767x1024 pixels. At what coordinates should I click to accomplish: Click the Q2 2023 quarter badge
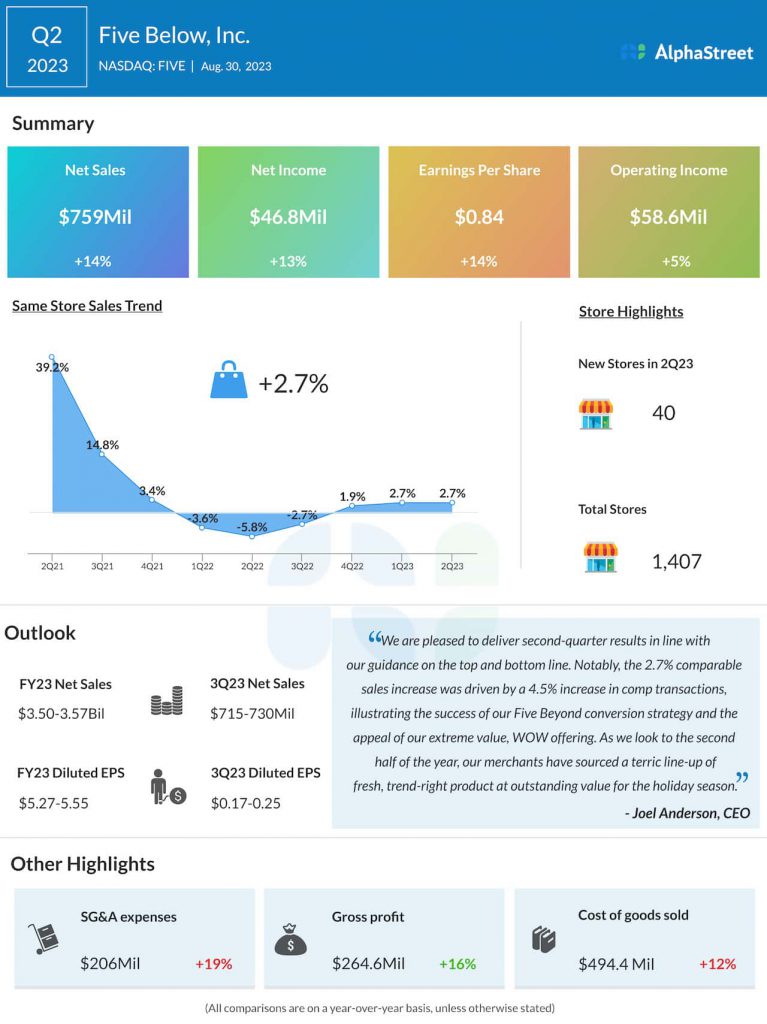coord(47,49)
